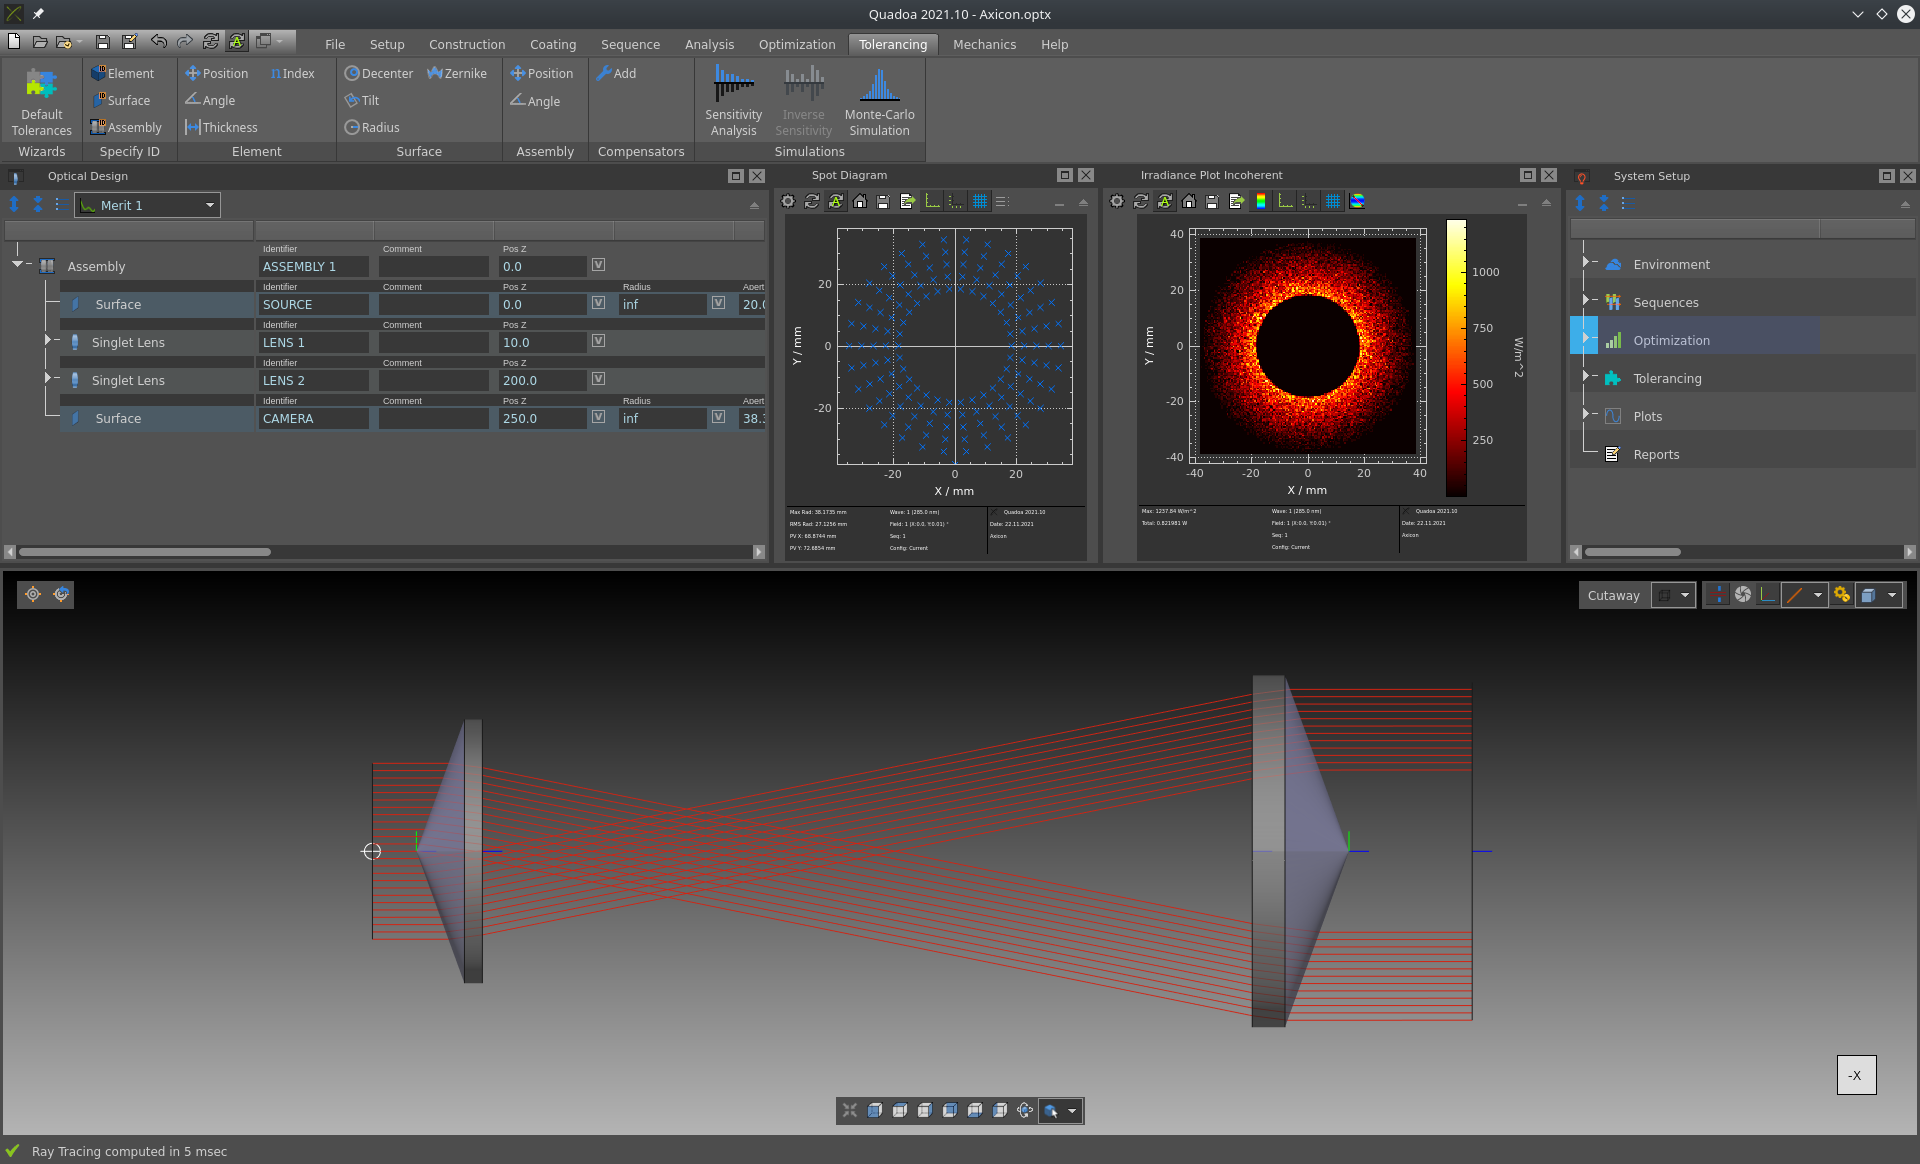Select Plots in System Setup tree
Screen dimensions: 1920x1164
pos(1647,417)
